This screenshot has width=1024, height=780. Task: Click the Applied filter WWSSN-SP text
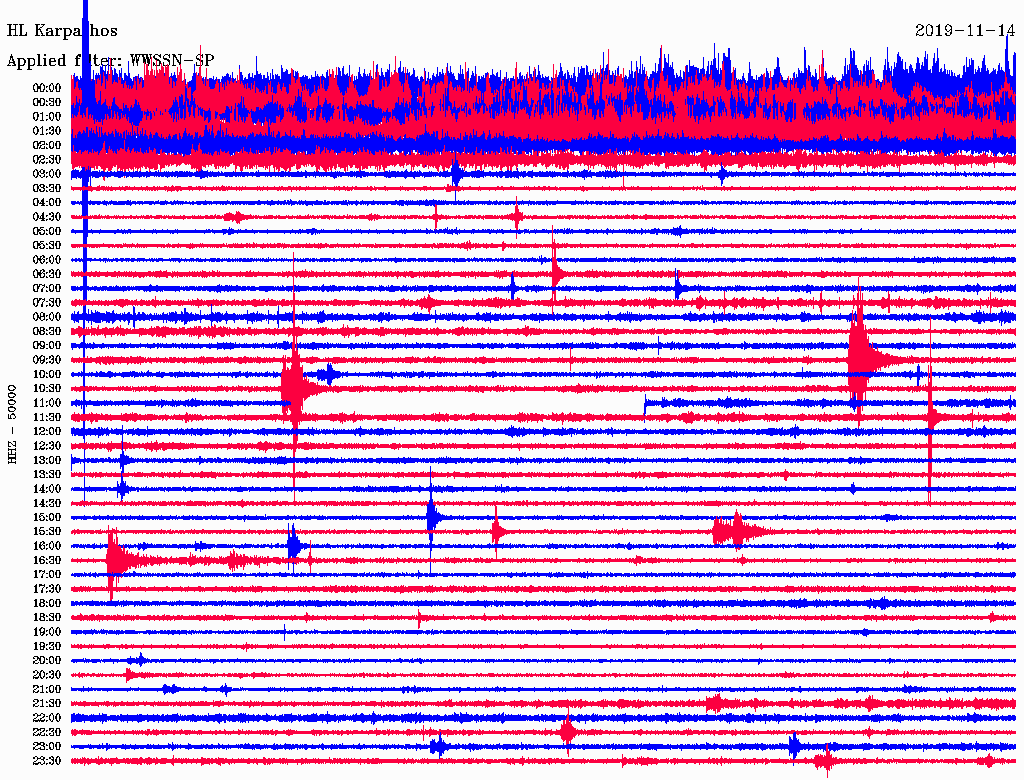coord(110,60)
